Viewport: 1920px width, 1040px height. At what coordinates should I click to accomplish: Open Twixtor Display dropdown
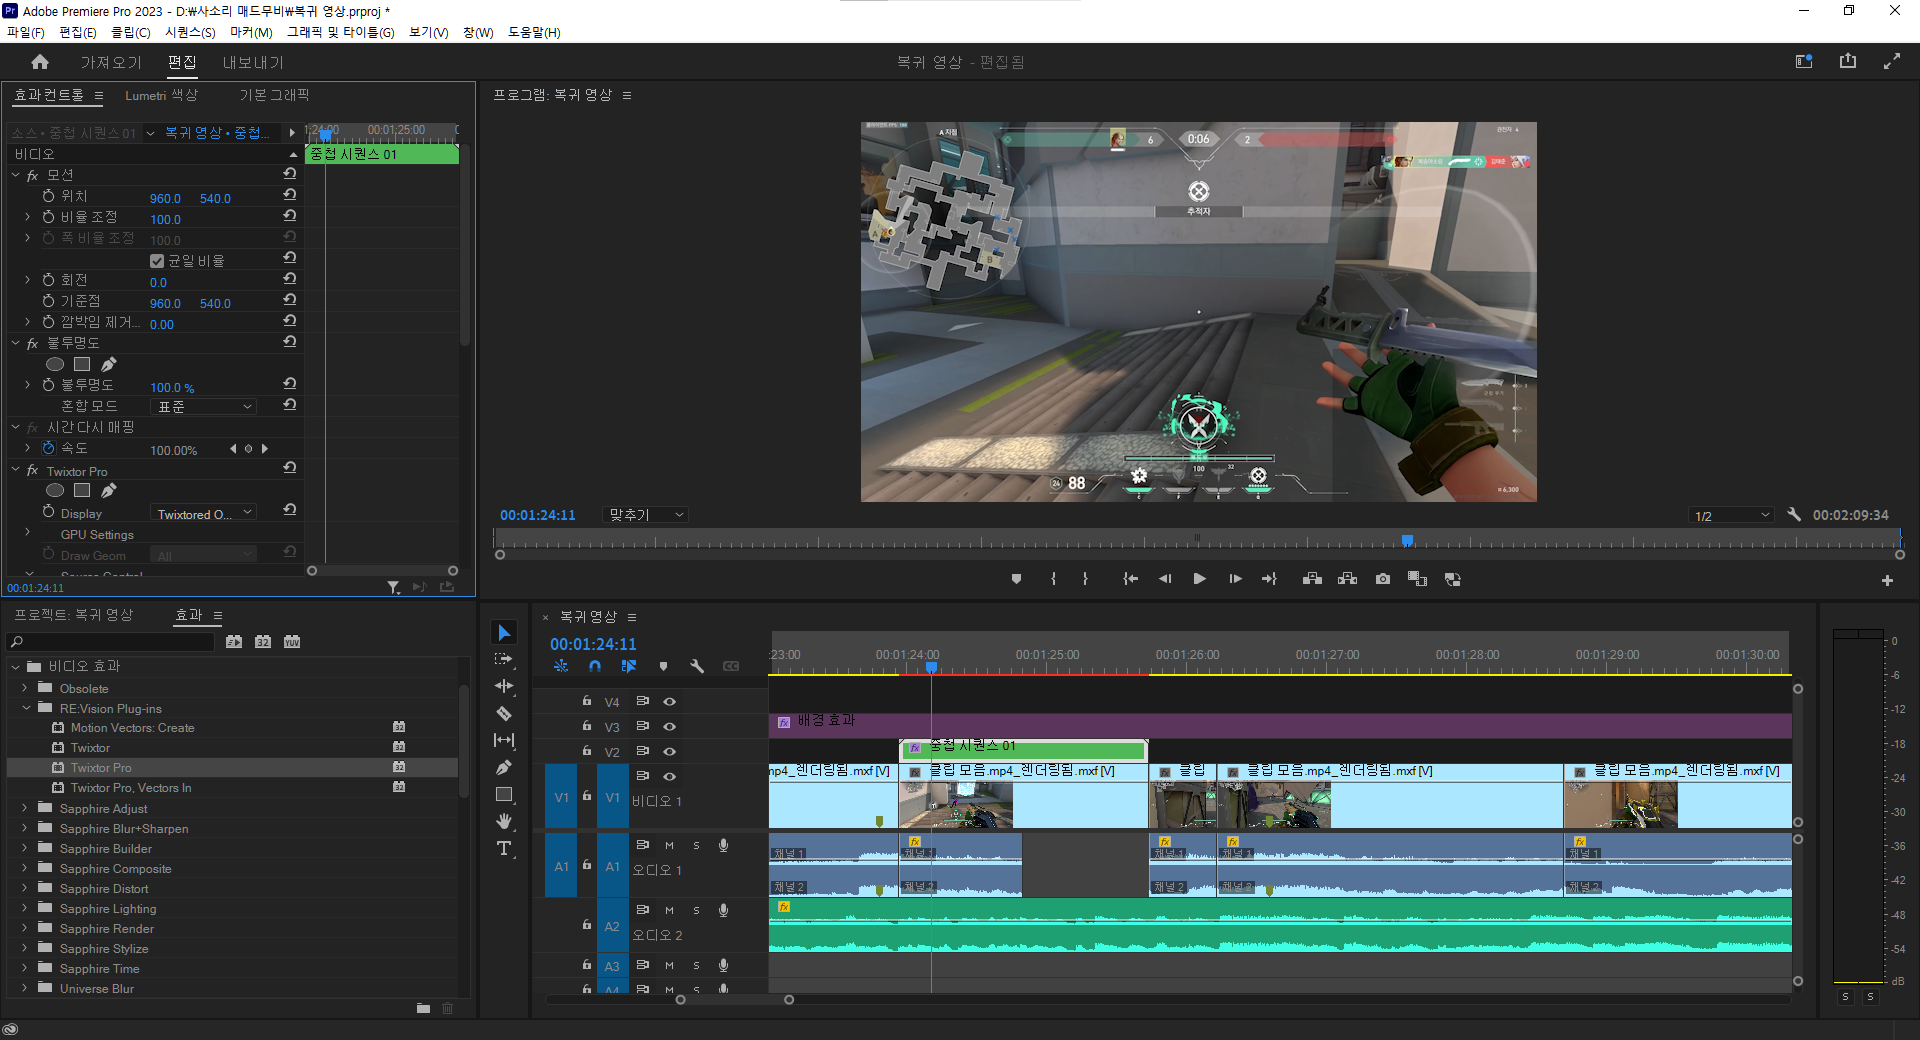(204, 514)
